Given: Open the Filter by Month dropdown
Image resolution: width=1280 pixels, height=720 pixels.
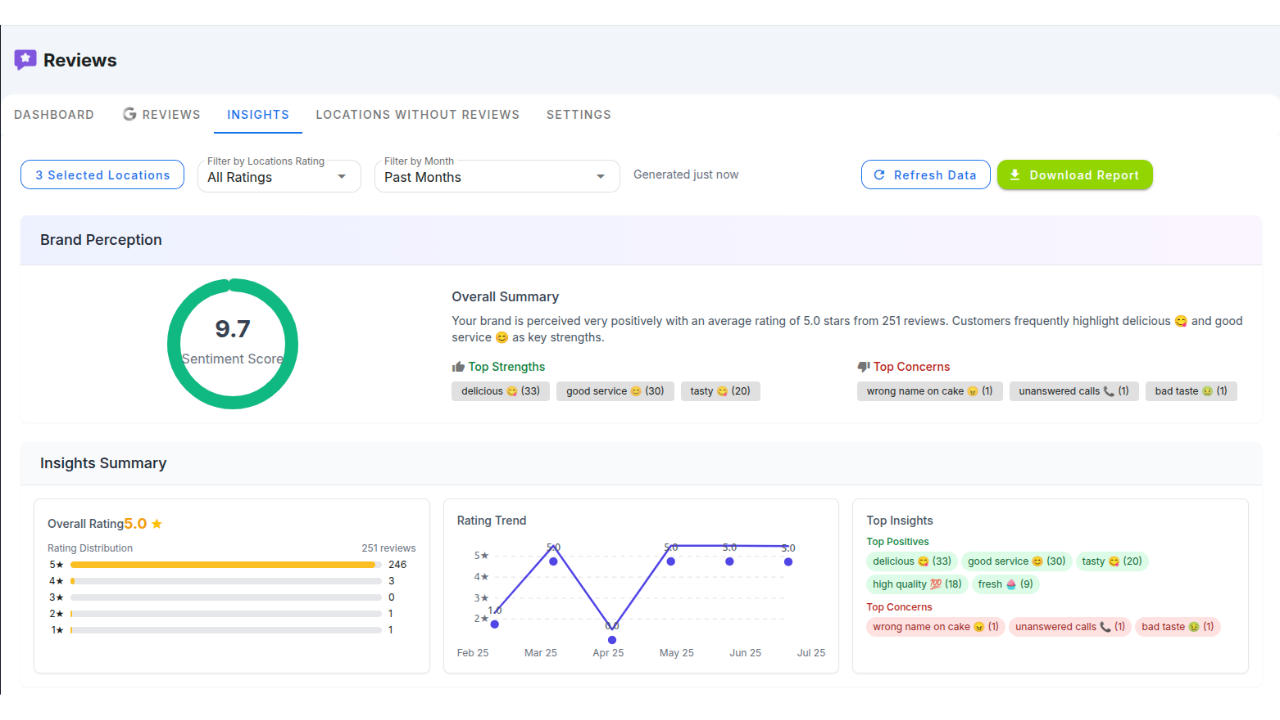Looking at the screenshot, I should [496, 176].
